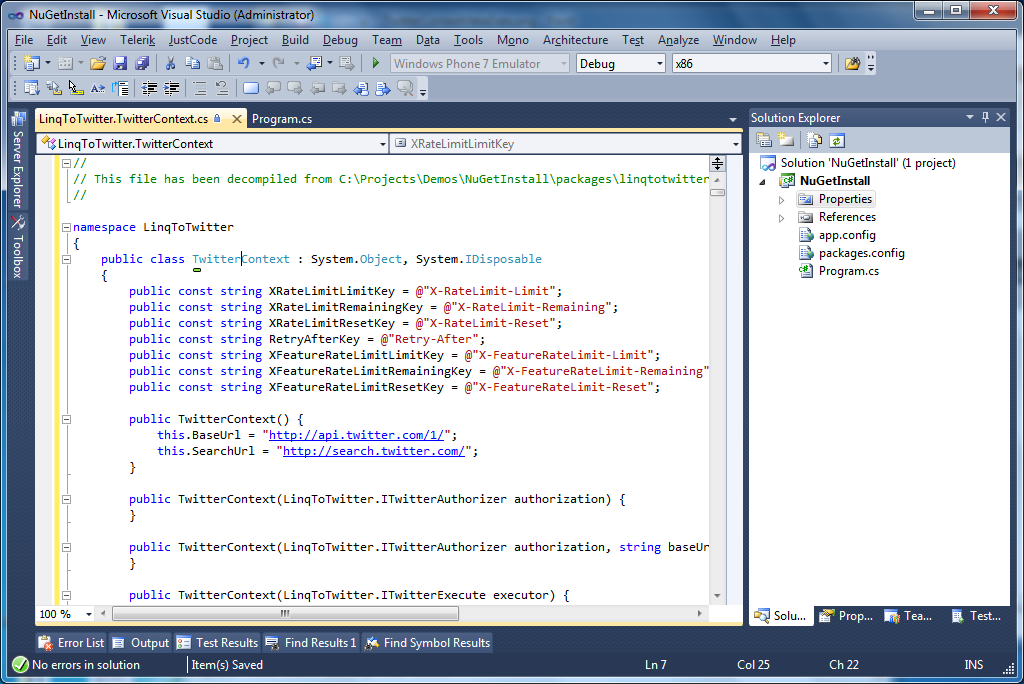The height and width of the screenshot is (684, 1024).
Task: Click the Display Parameter Info icon
Action: (54, 88)
